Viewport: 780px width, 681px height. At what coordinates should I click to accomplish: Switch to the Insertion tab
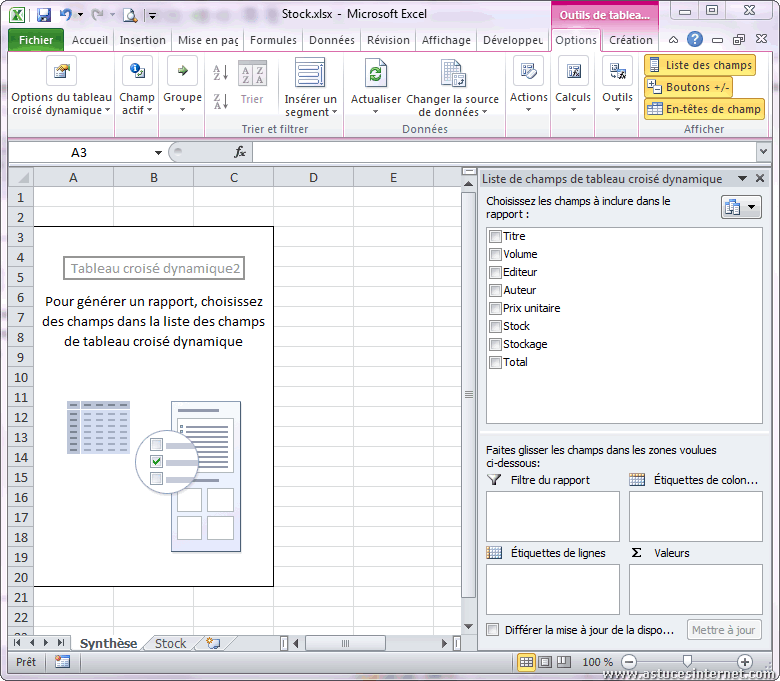tap(142, 40)
